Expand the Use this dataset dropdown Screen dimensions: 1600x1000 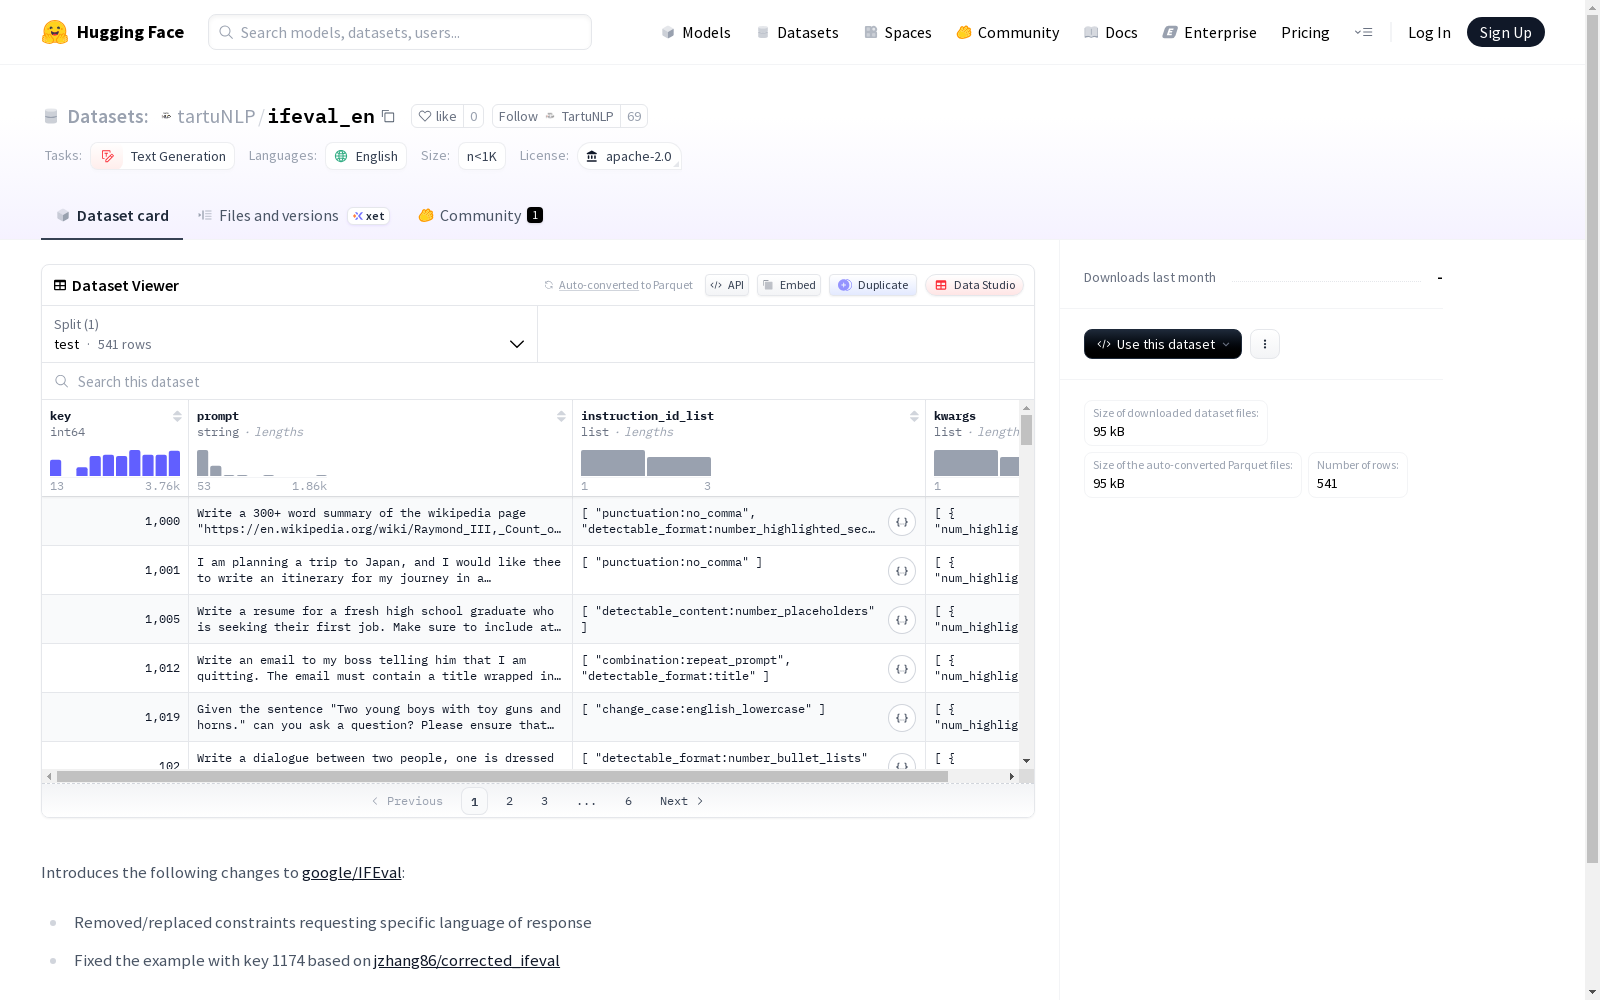[x=1163, y=344]
